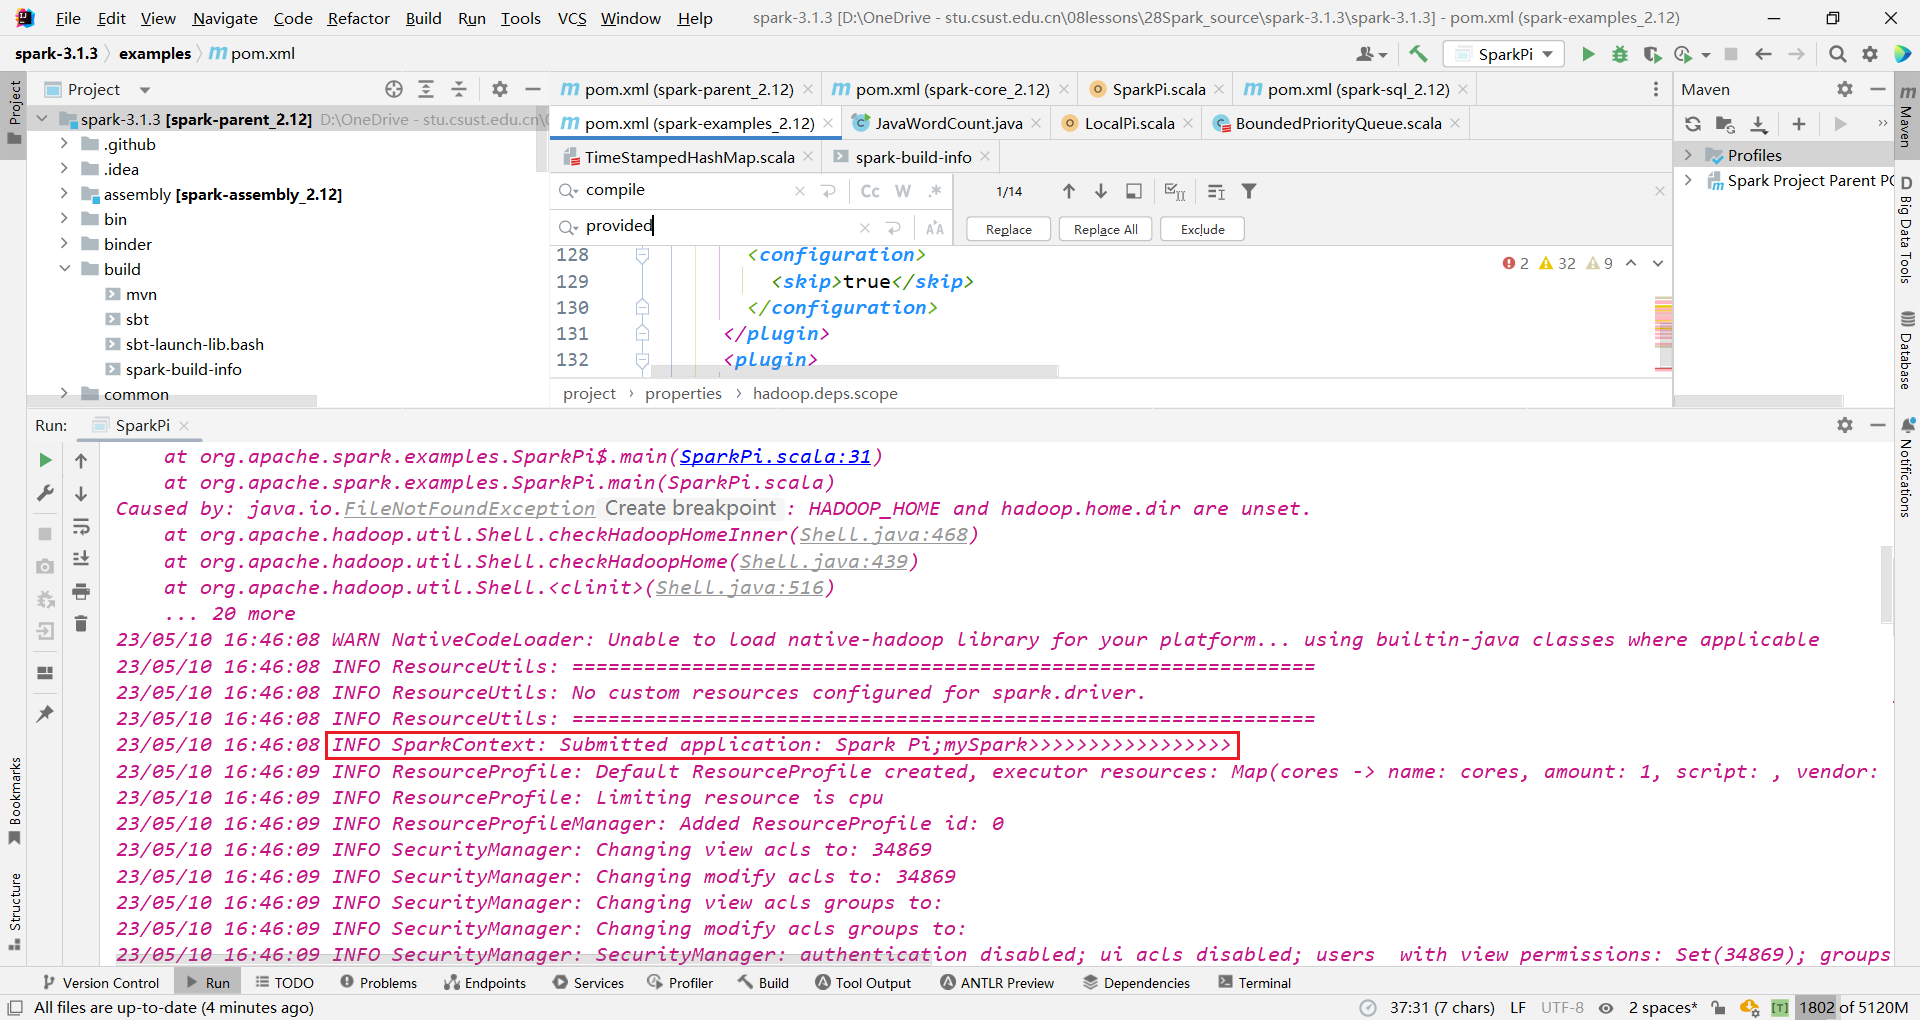
Task: Expand Spark Project Parent POM node
Action: pos(1688,180)
